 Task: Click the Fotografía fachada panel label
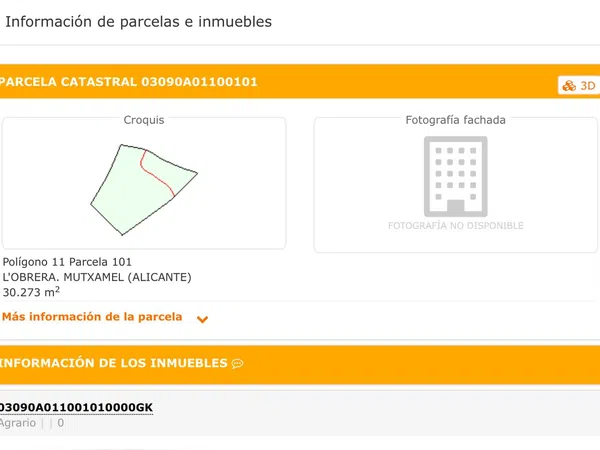coord(455,120)
